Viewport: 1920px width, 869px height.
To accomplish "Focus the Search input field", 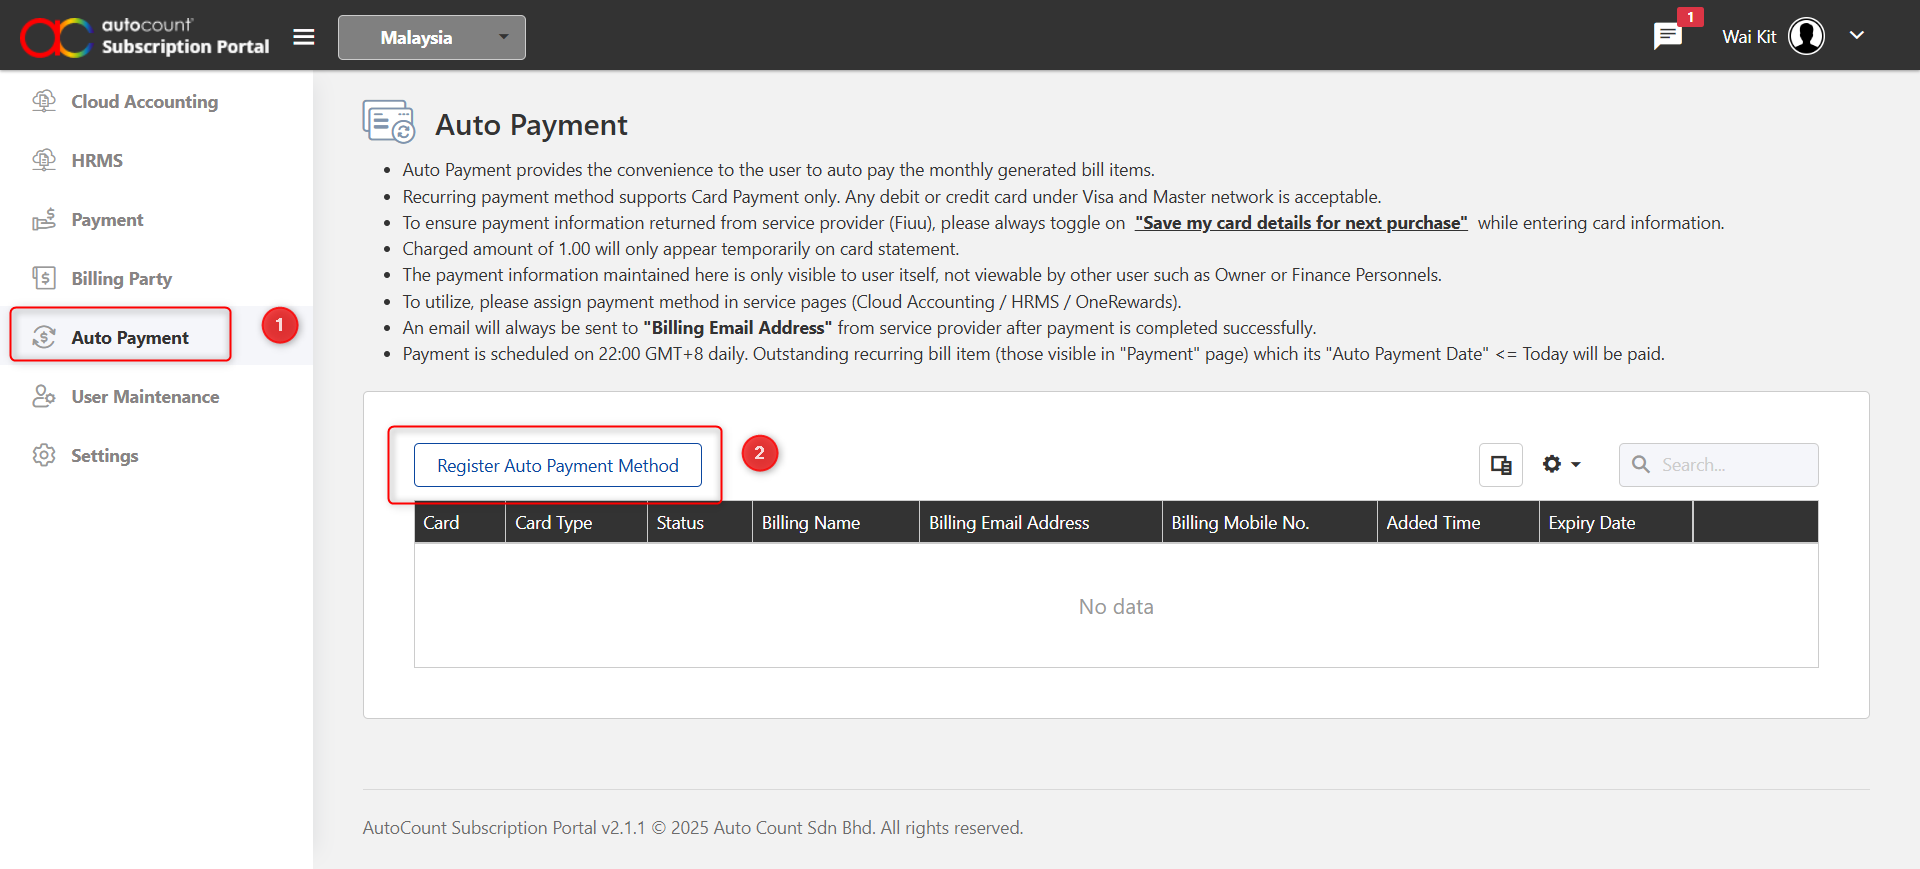I will pos(1718,465).
